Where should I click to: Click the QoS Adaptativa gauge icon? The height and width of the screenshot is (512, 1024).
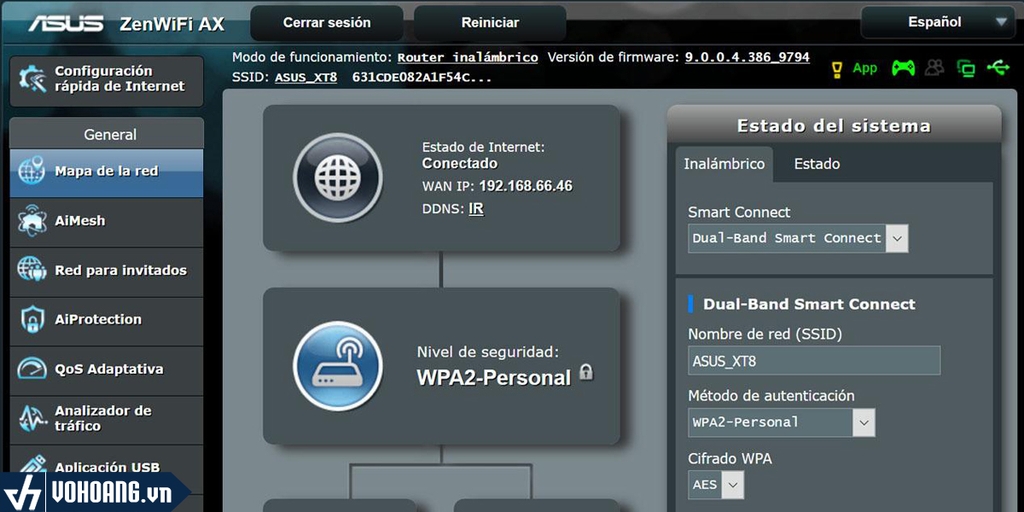[31, 369]
